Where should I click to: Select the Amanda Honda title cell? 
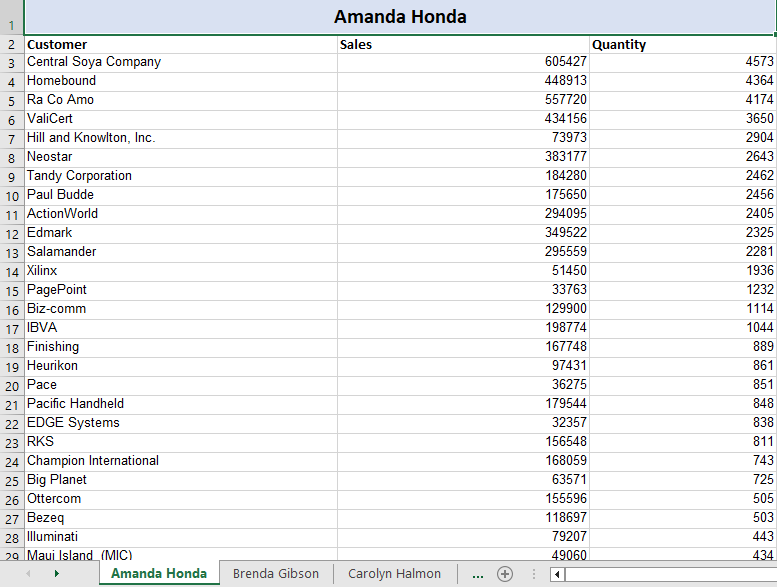click(400, 17)
